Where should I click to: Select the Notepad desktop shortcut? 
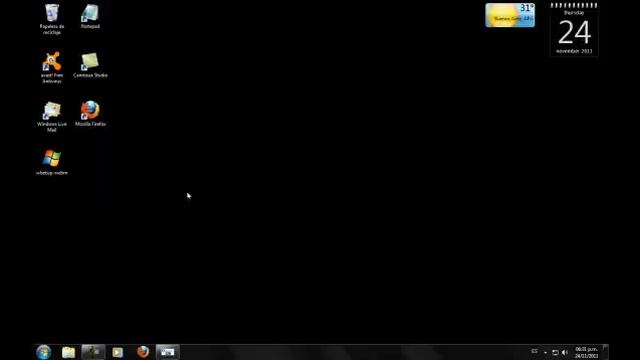pyautogui.click(x=90, y=16)
